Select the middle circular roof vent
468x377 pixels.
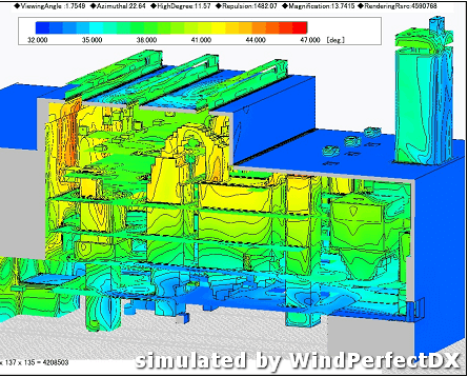(352, 141)
